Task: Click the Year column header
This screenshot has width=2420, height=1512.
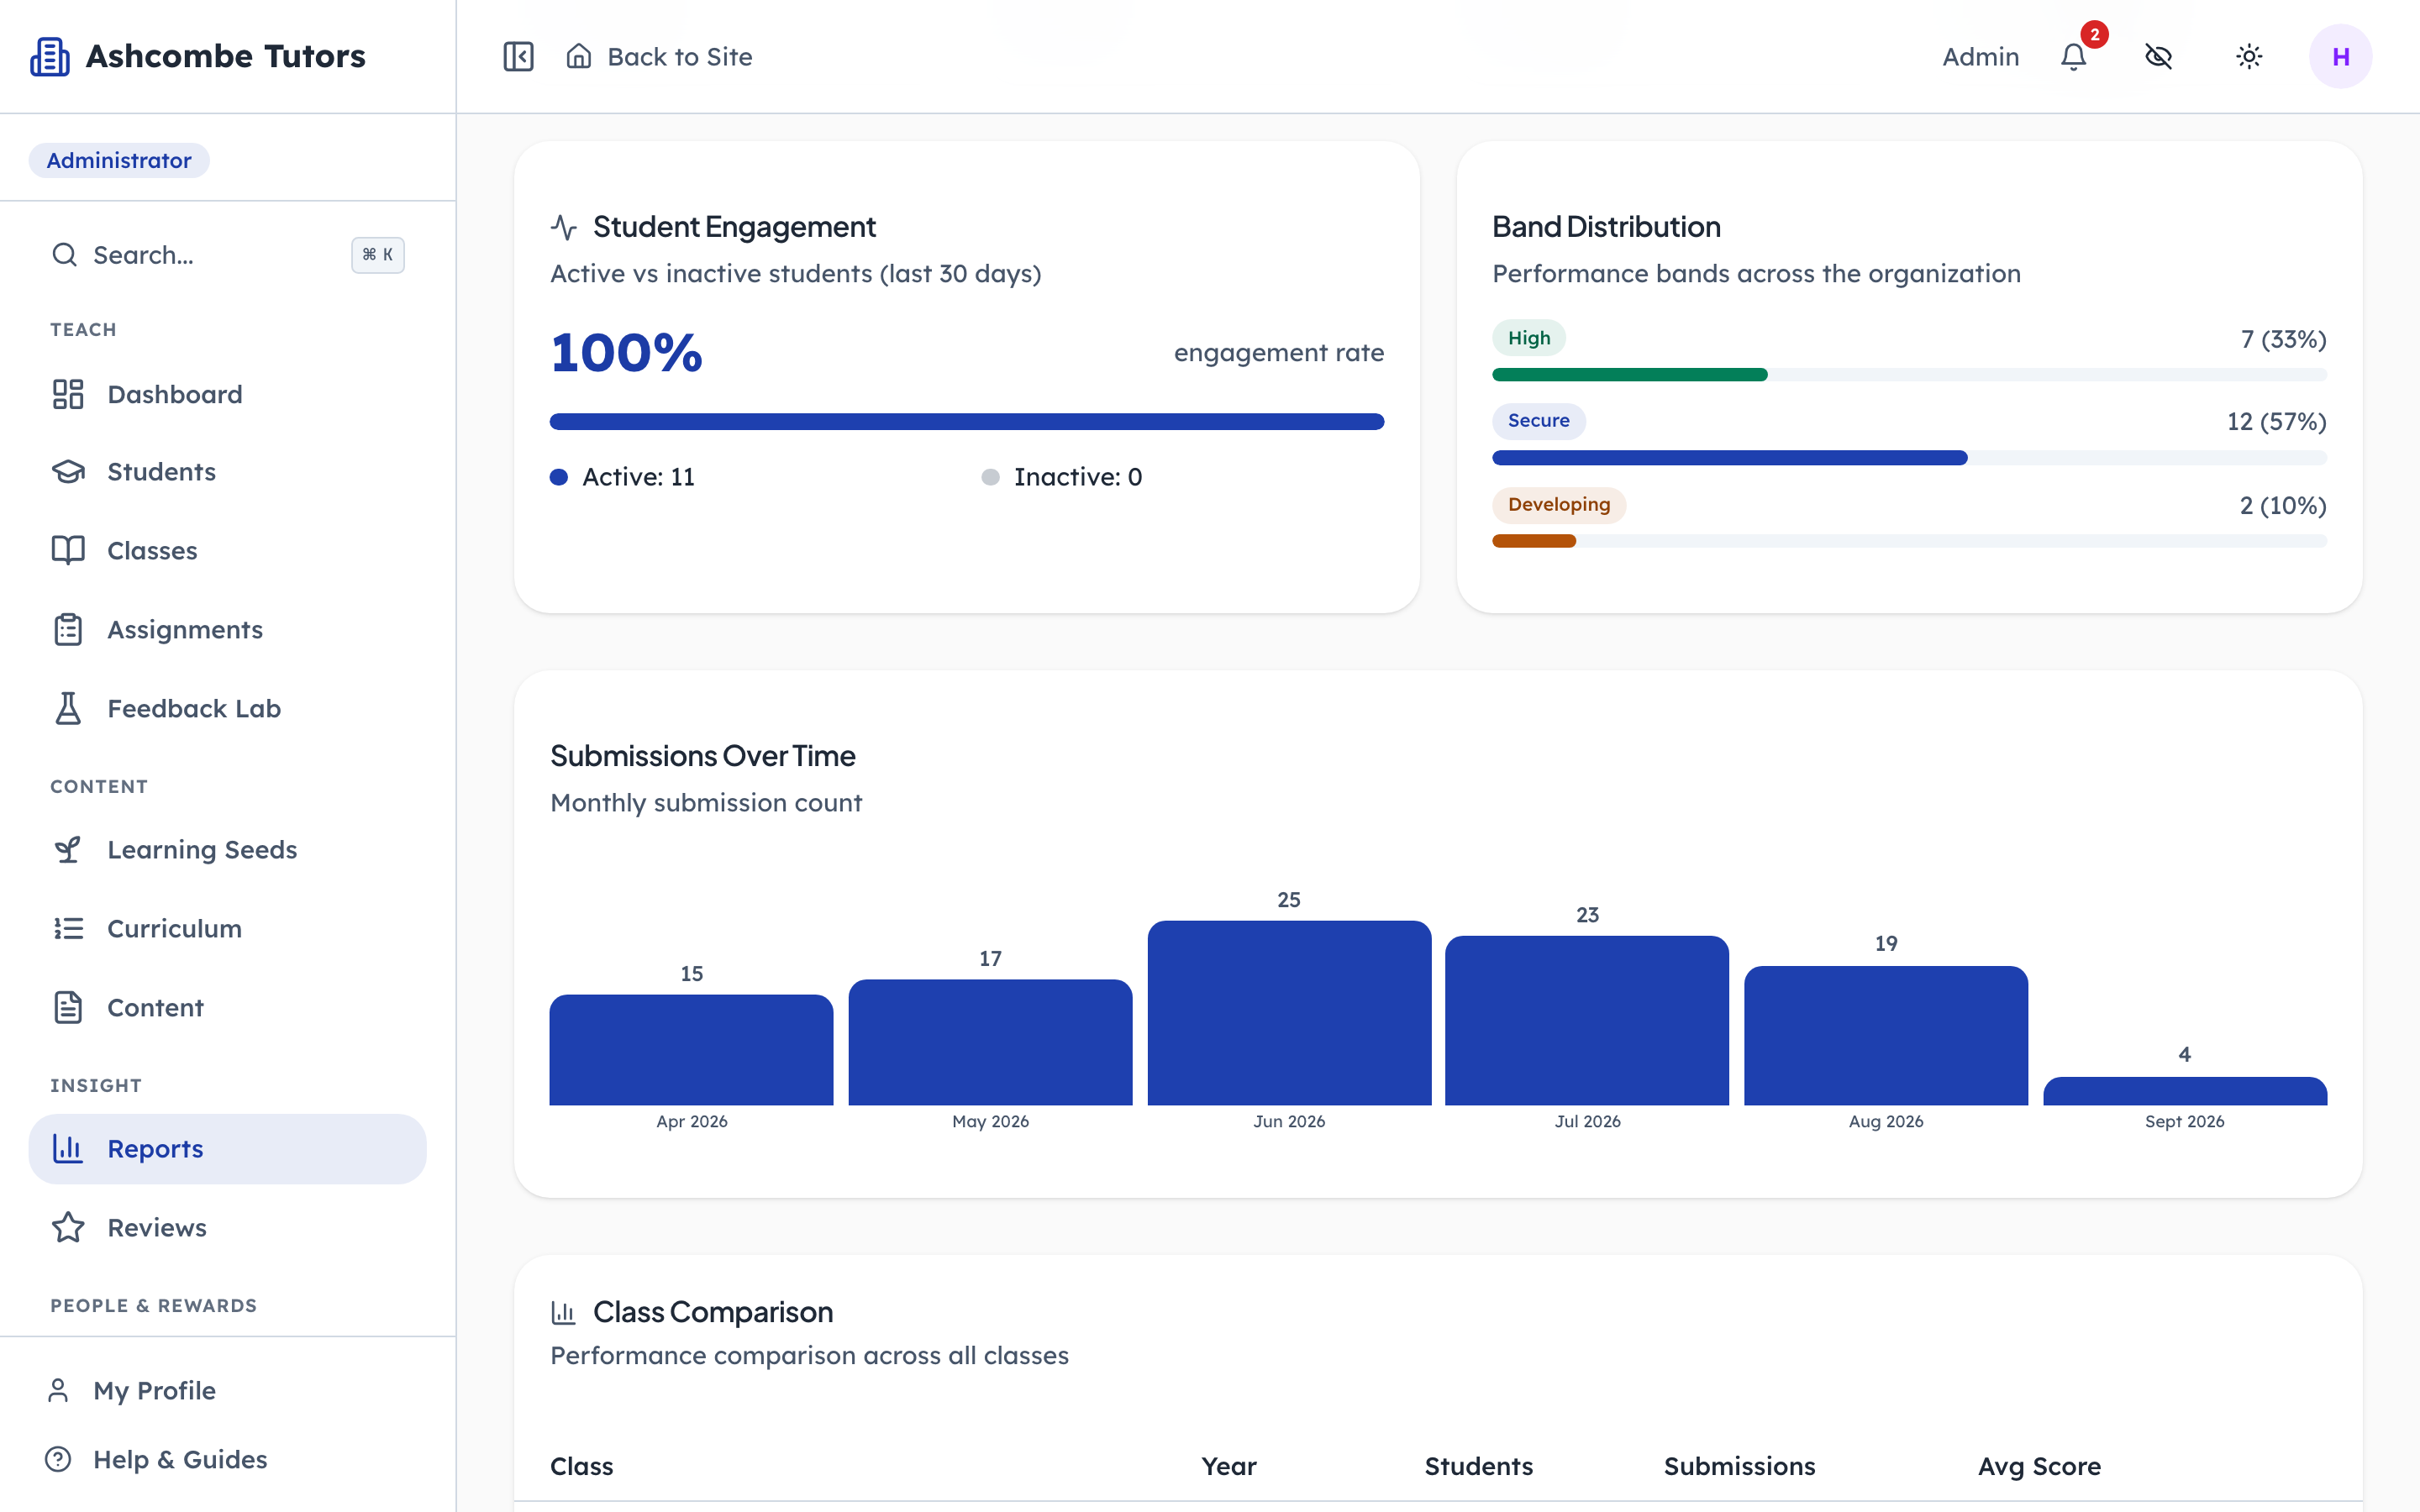Action: click(1228, 1466)
